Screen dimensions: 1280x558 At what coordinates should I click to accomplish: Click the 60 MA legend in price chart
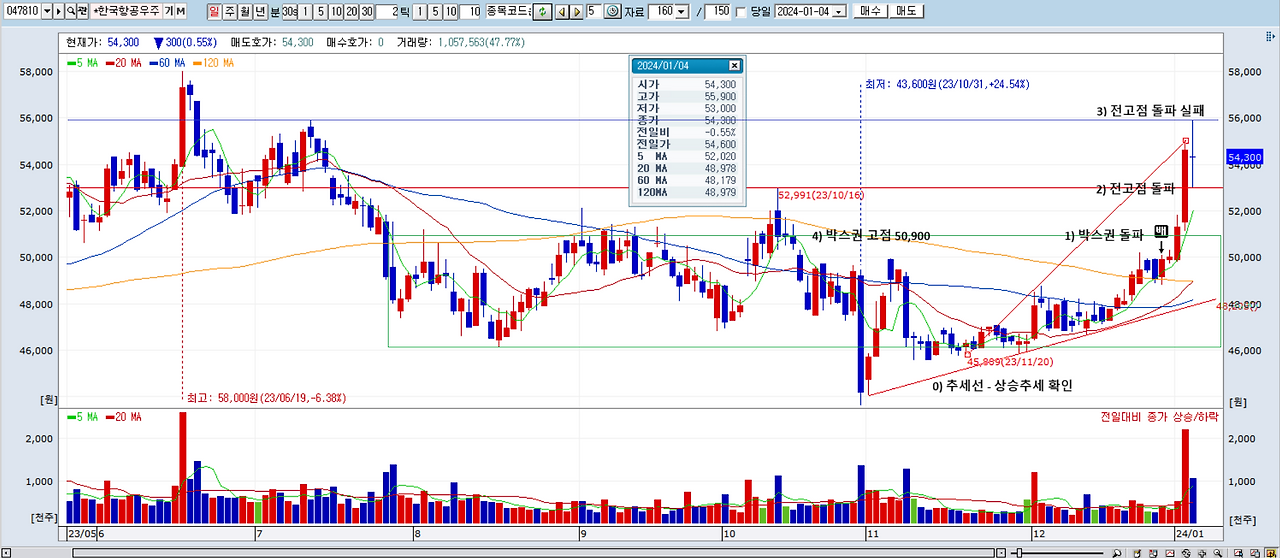(167, 63)
